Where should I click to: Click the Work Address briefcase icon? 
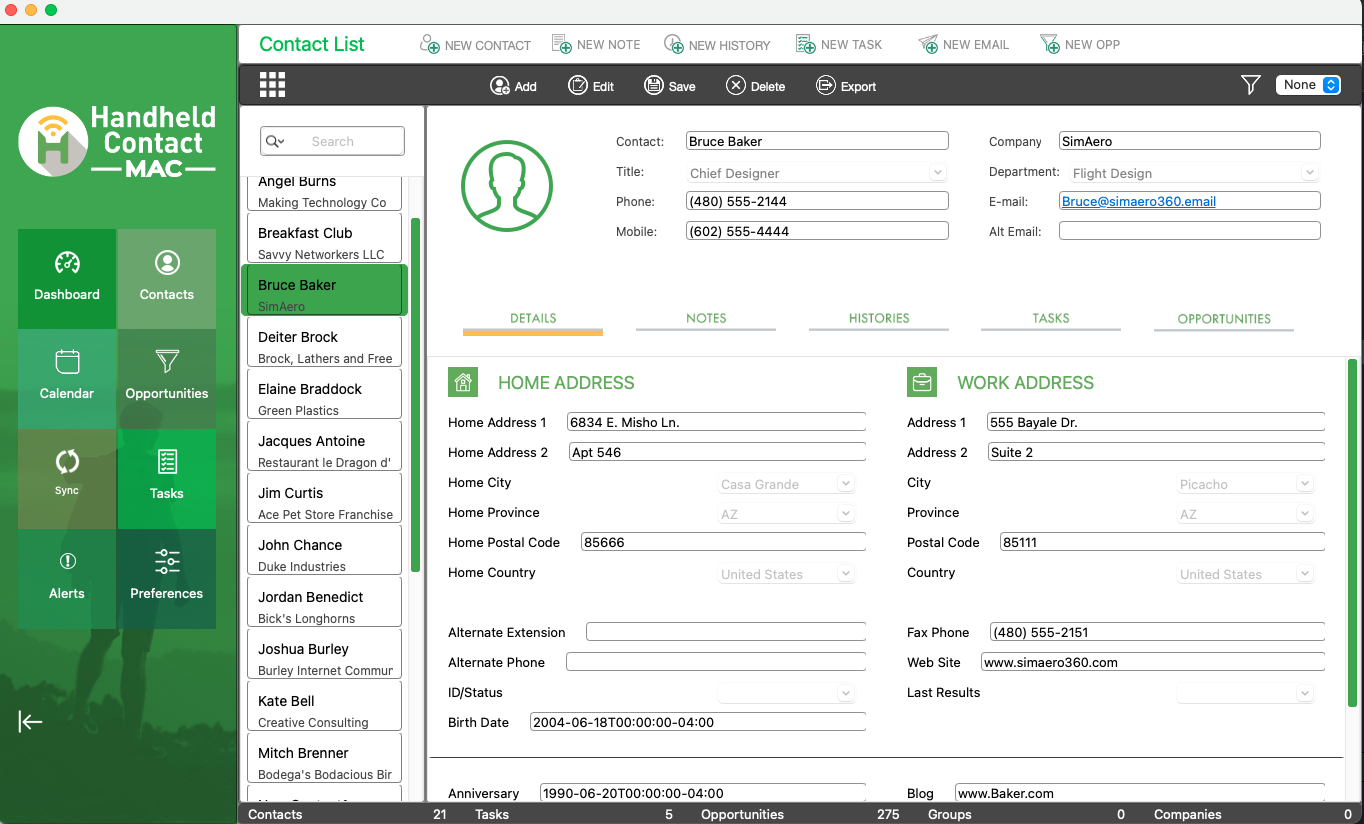point(921,382)
